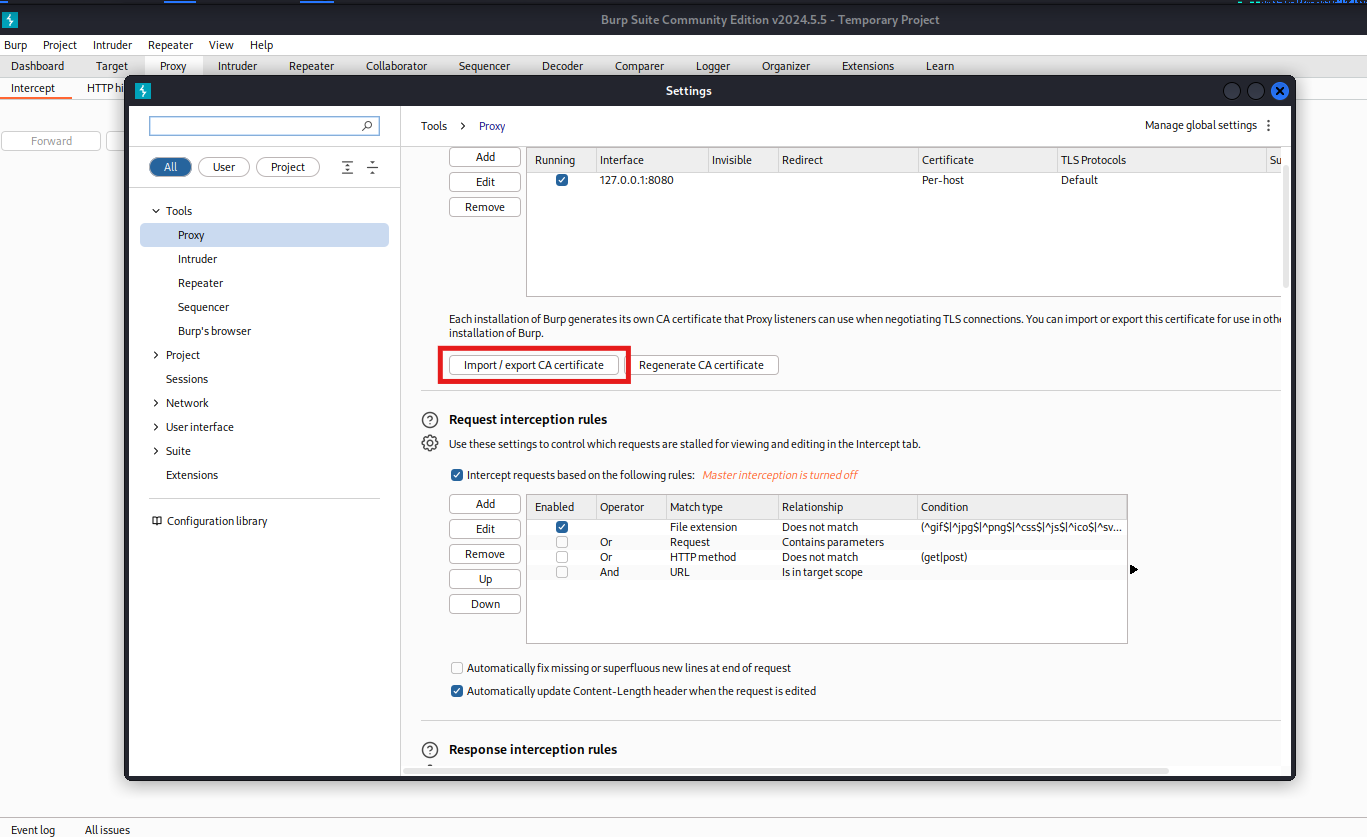Click the Burp Suite logo in main title bar
The image size is (1367, 837).
tap(10, 20)
